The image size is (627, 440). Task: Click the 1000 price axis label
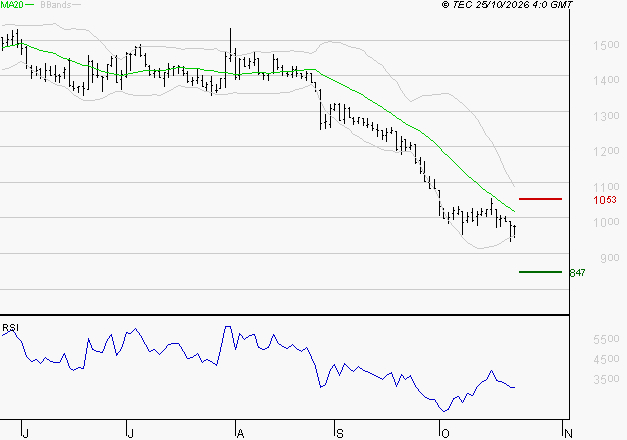(x=607, y=222)
